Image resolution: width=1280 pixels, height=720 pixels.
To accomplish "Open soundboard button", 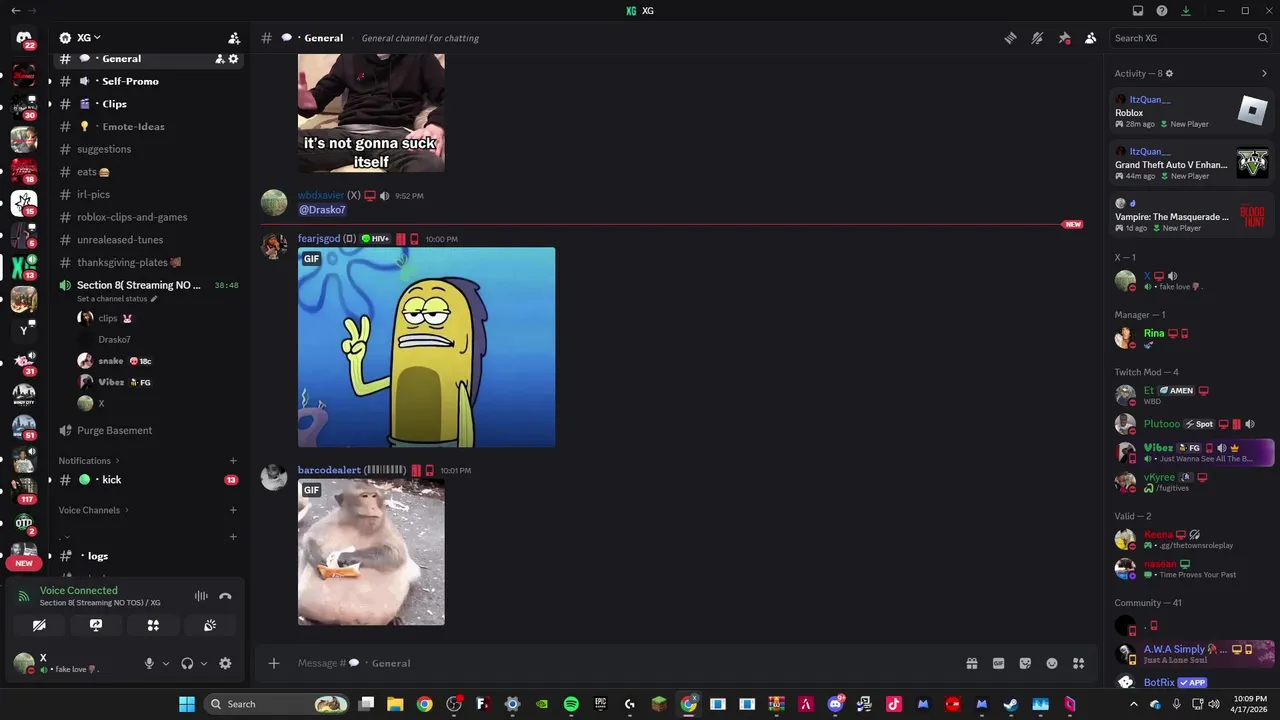I will tap(210, 625).
